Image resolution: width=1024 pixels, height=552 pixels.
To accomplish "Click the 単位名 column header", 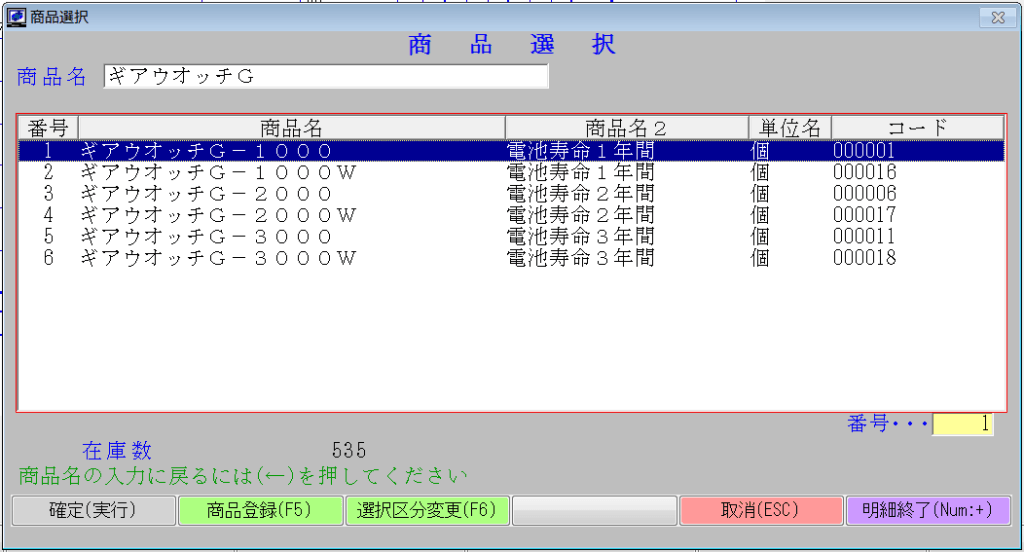I will (790, 127).
